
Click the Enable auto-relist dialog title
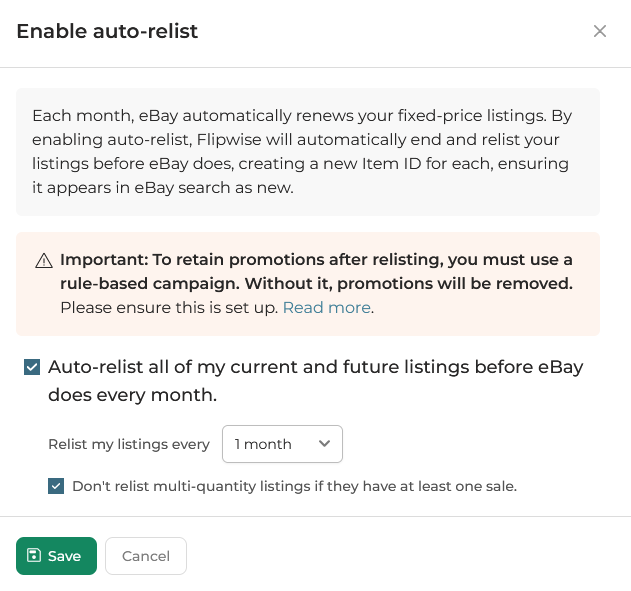(x=107, y=31)
